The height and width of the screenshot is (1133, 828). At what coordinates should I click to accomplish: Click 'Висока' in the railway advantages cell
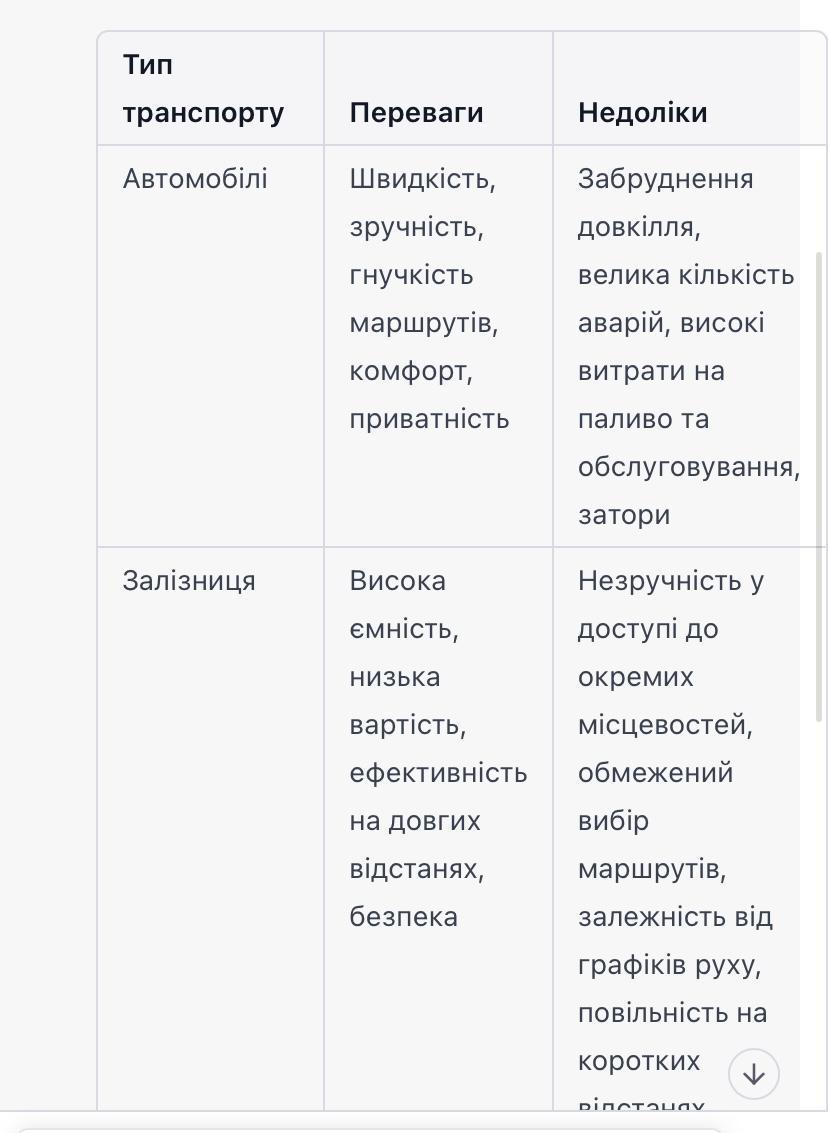(397, 581)
